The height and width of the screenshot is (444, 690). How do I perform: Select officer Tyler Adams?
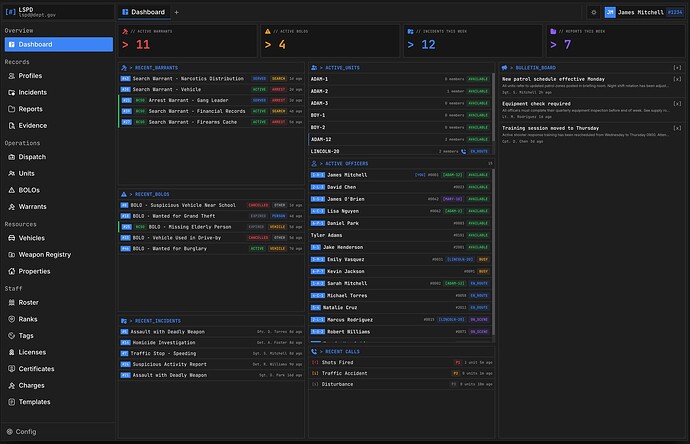coord(400,235)
